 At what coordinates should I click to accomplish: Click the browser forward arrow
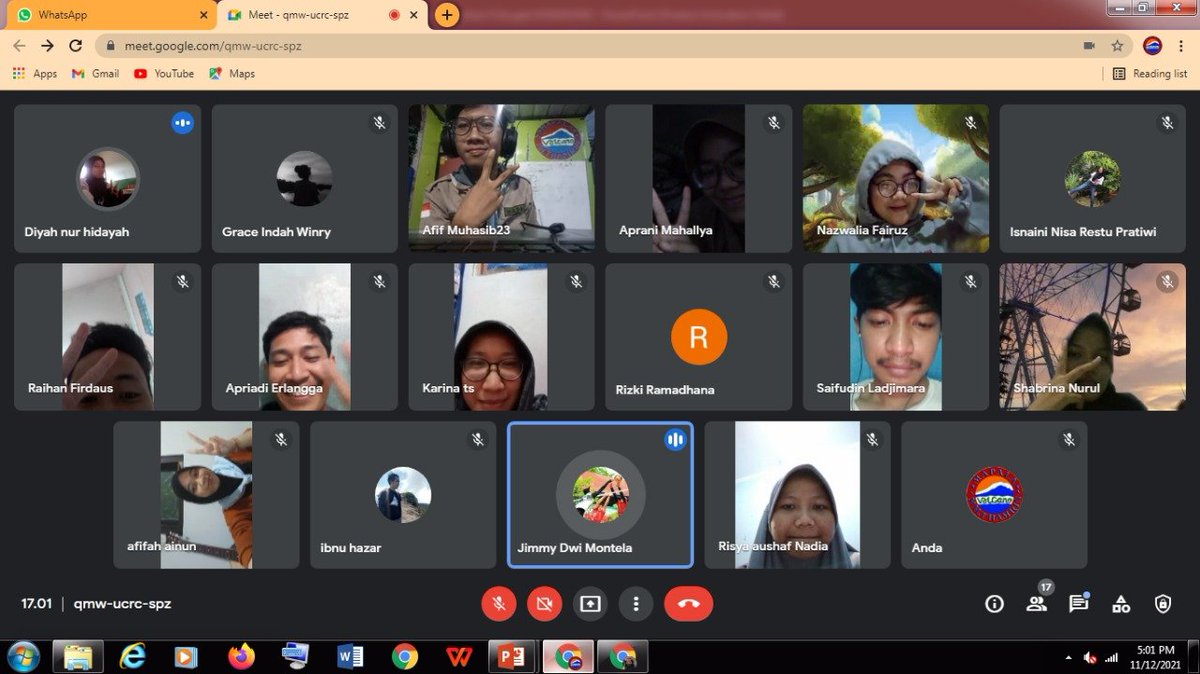[x=47, y=46]
